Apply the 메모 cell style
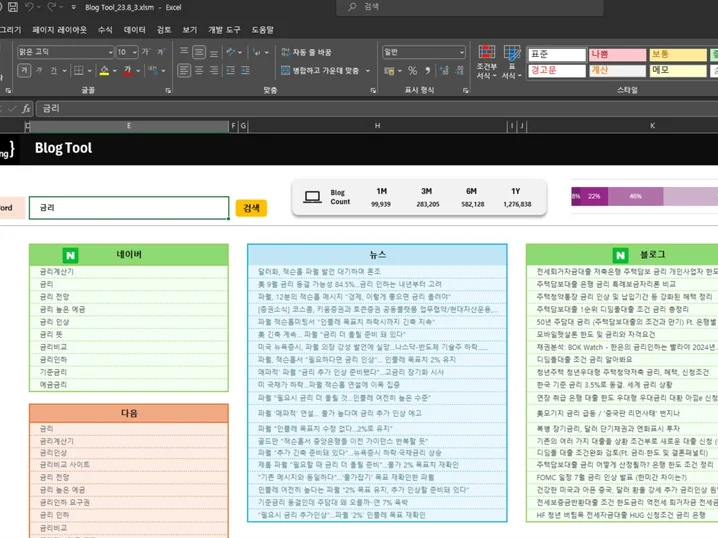 [678, 71]
